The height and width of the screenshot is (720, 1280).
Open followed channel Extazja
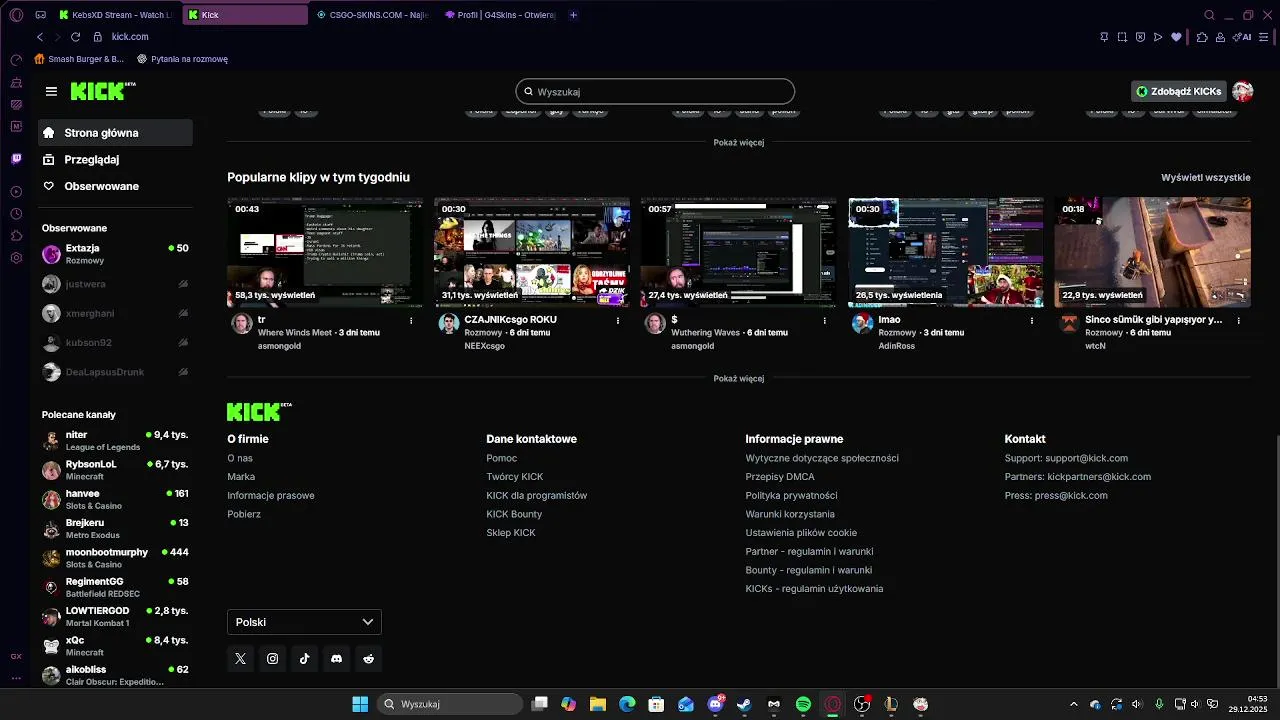pos(116,254)
